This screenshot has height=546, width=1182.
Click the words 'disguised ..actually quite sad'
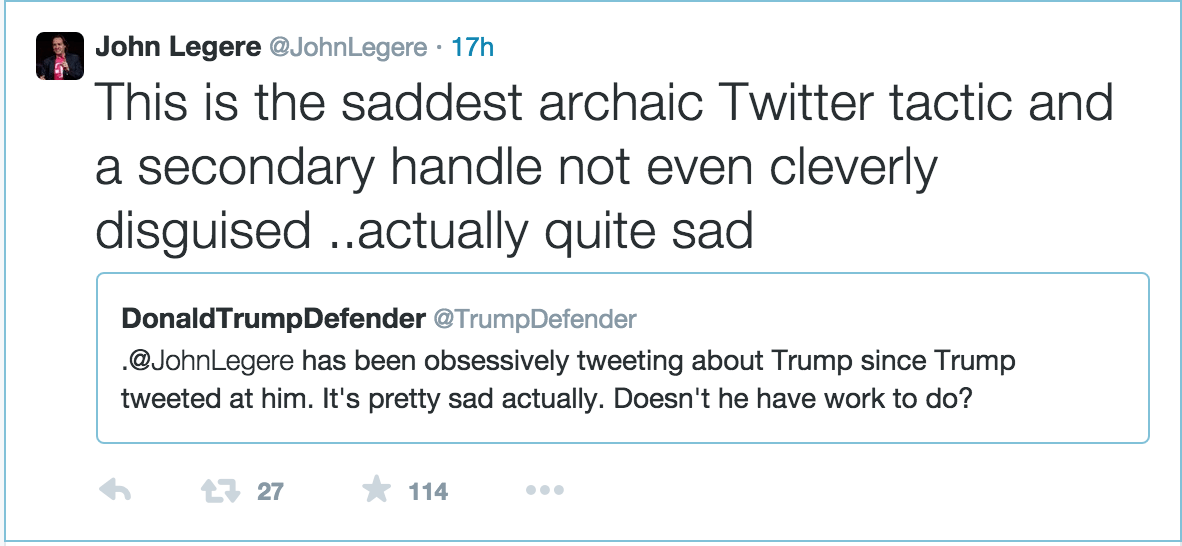point(424,232)
